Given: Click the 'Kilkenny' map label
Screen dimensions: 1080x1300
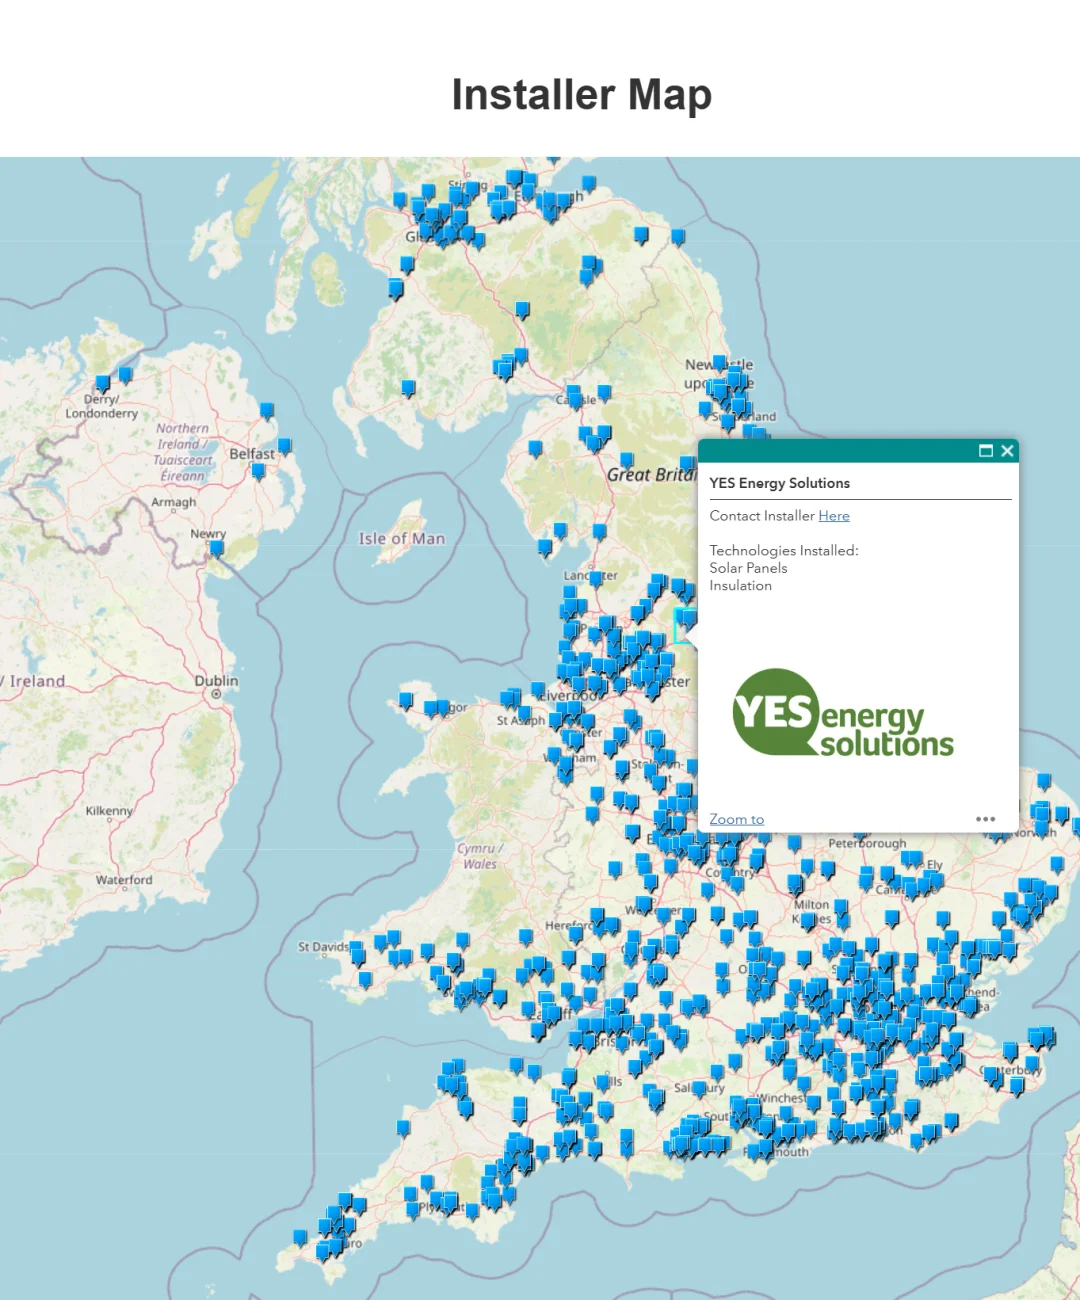Looking at the screenshot, I should point(109,811).
